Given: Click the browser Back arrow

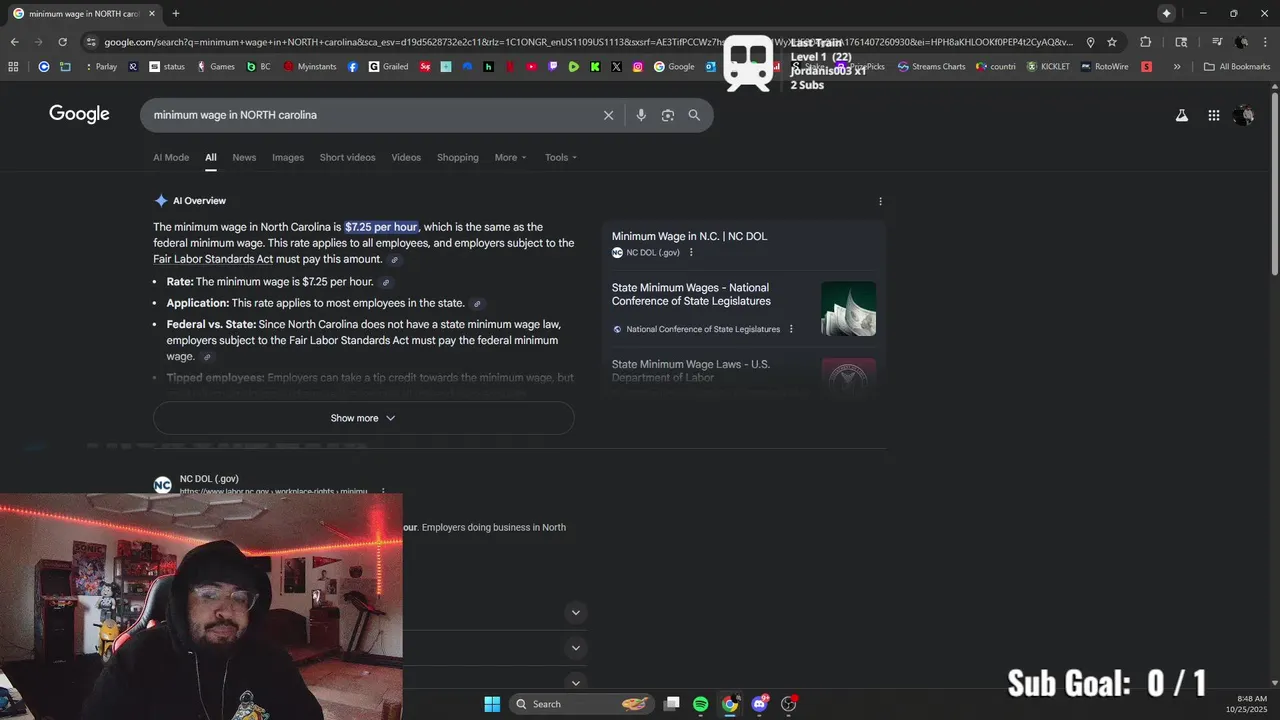Looking at the screenshot, I should pos(14,42).
